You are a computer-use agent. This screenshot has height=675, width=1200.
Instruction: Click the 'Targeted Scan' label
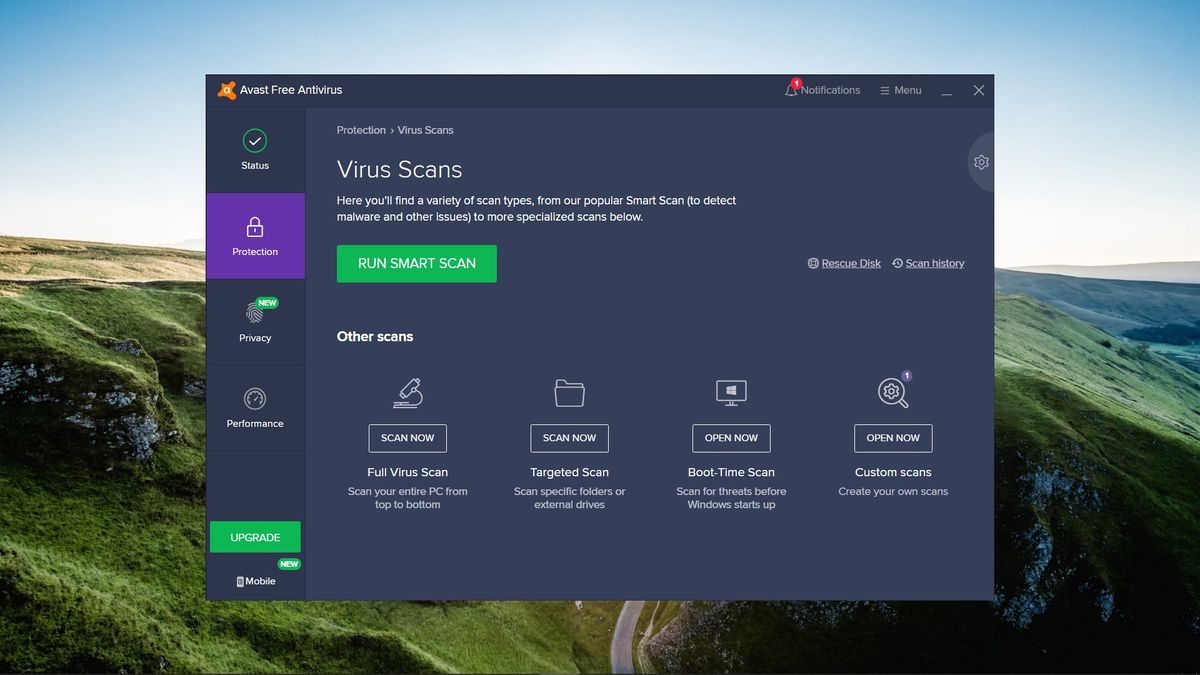pyautogui.click(x=570, y=472)
